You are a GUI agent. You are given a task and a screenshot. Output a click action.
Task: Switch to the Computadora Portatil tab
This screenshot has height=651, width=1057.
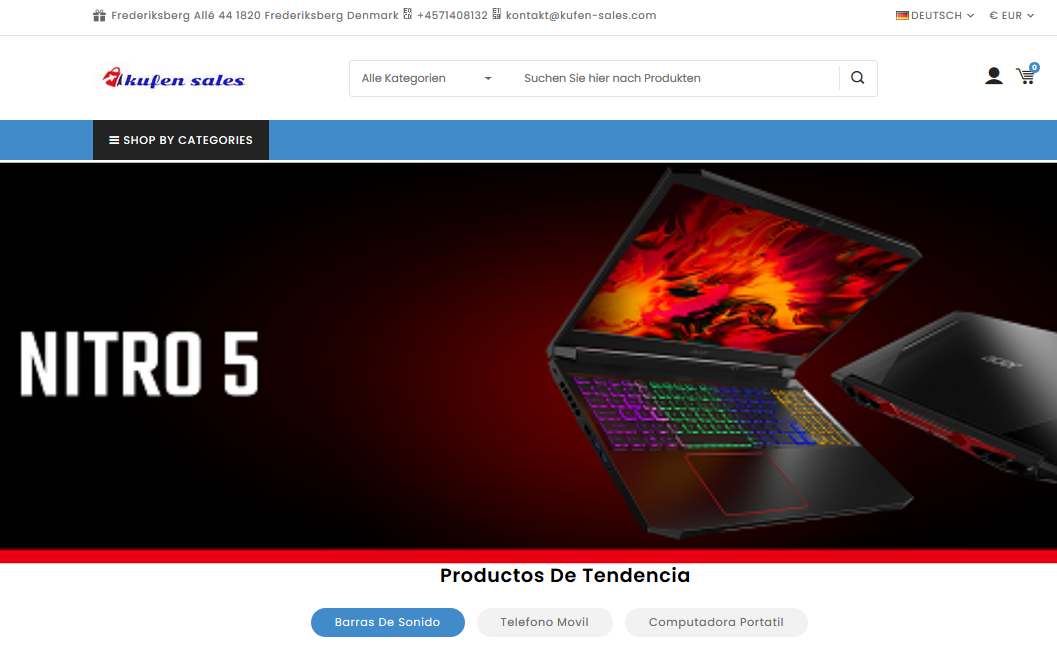[716, 622]
